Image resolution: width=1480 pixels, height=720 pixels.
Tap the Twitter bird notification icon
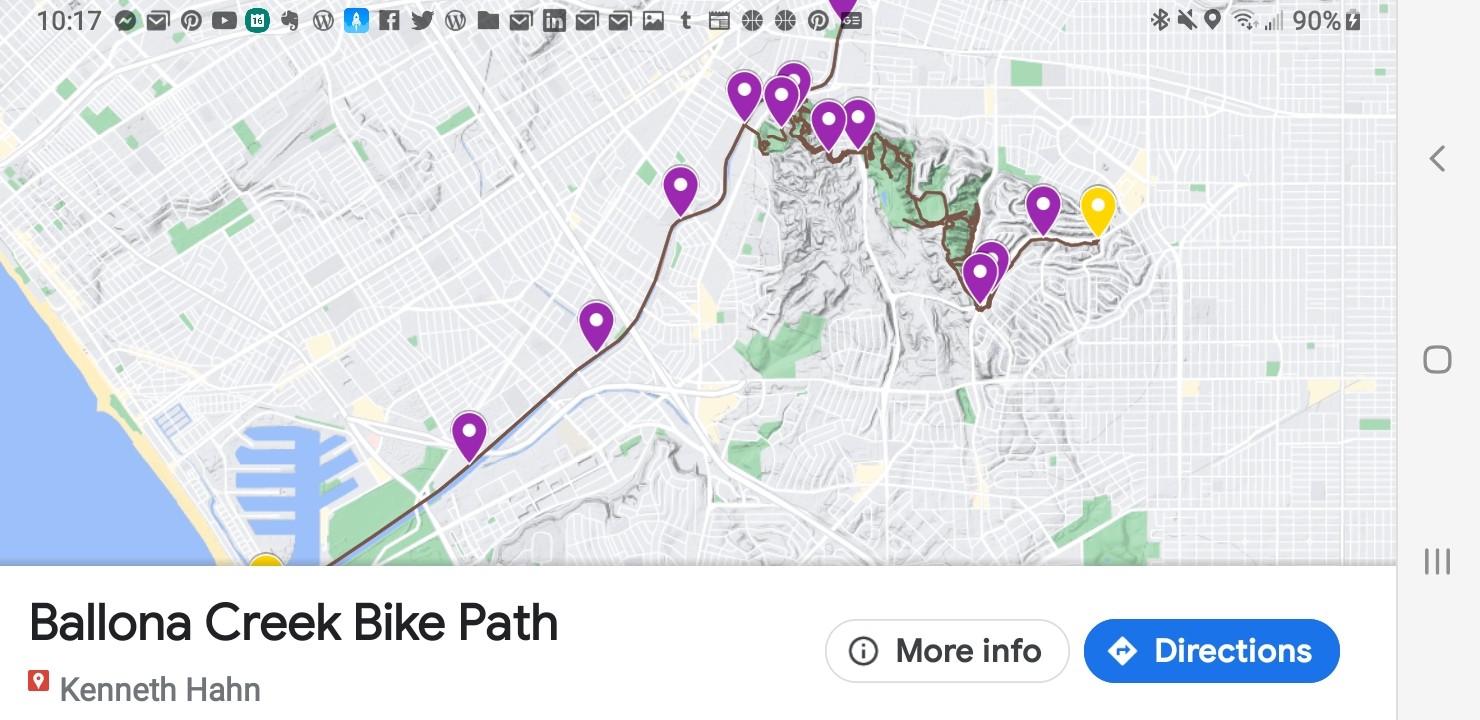[x=422, y=20]
